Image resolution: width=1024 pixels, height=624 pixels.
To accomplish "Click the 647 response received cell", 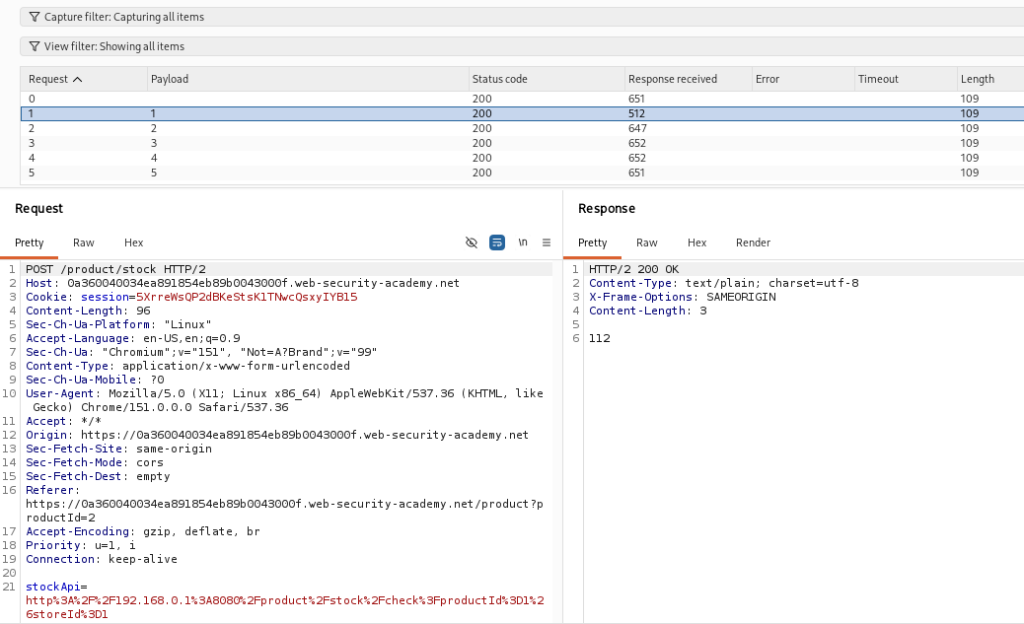I will click(x=637, y=129).
